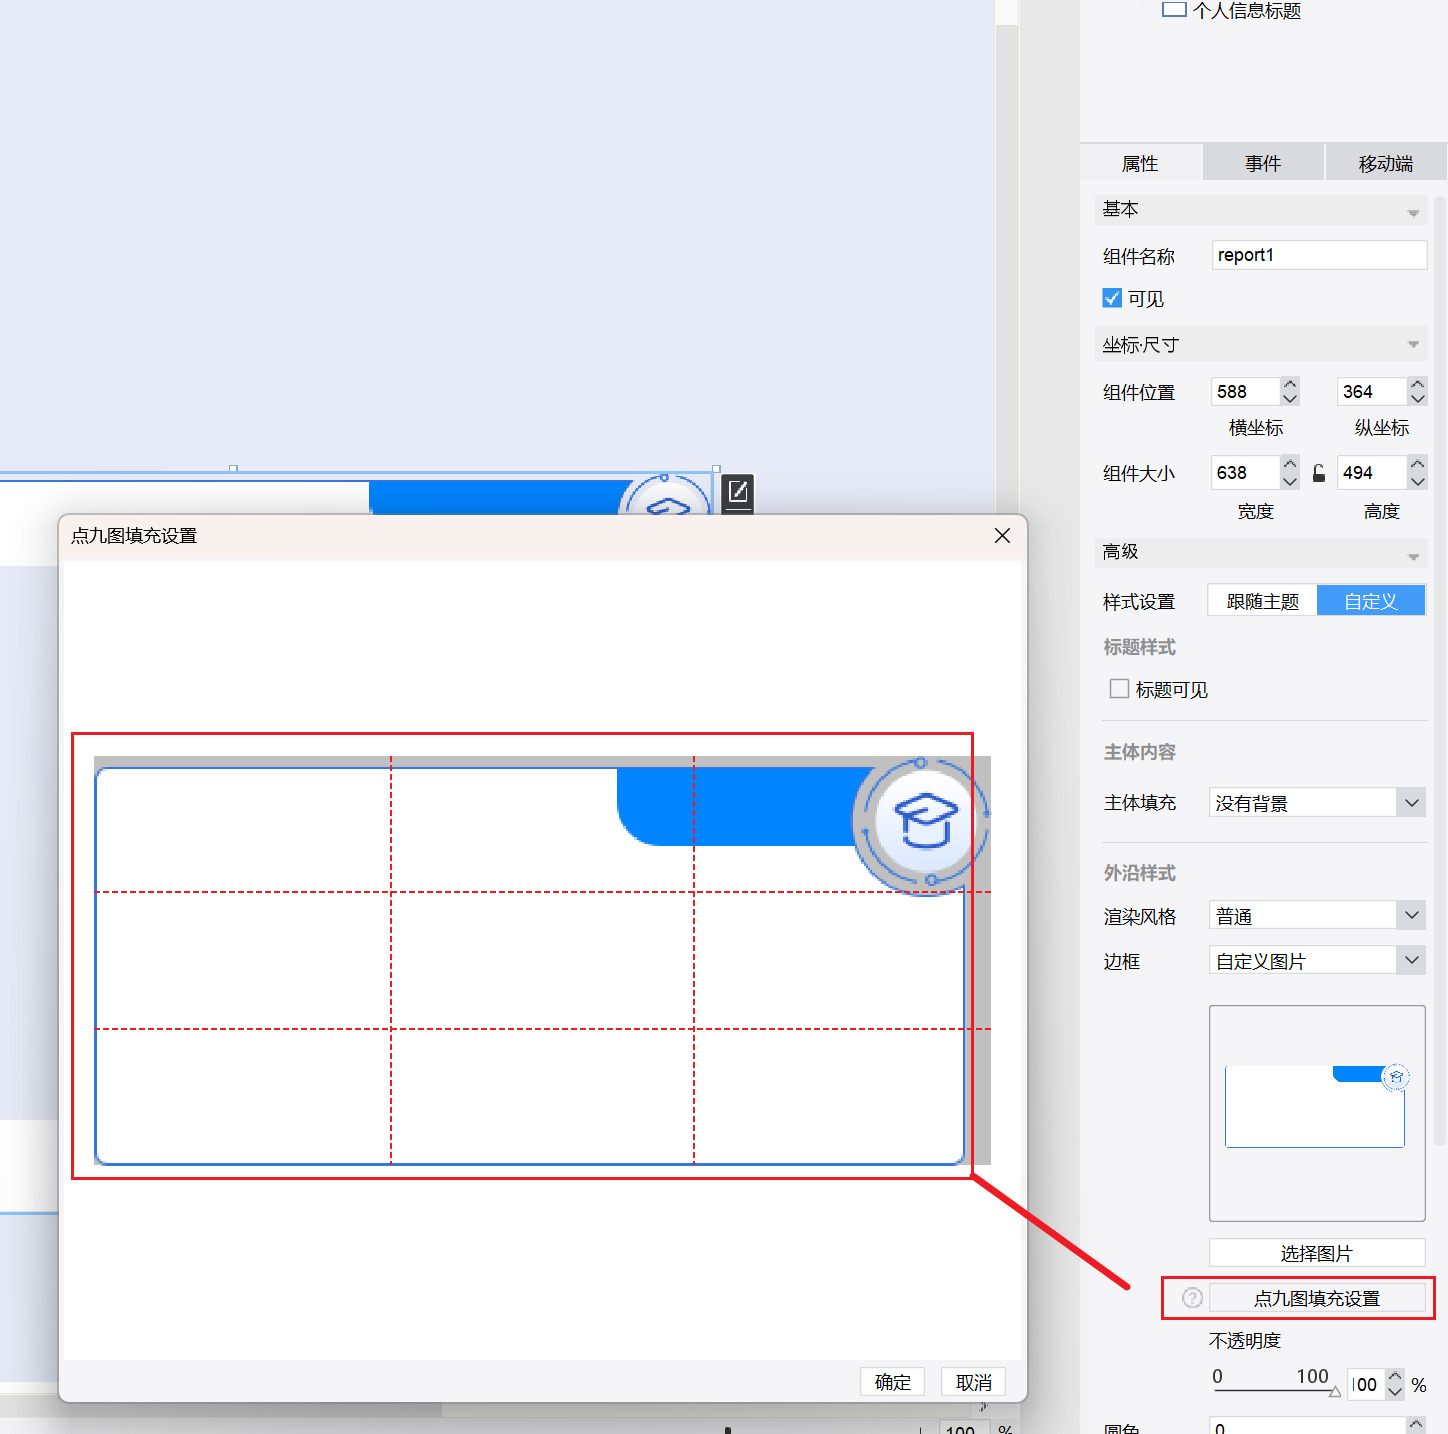Switch to the 事件 tab
This screenshot has height=1434, width=1448.
1263,163
